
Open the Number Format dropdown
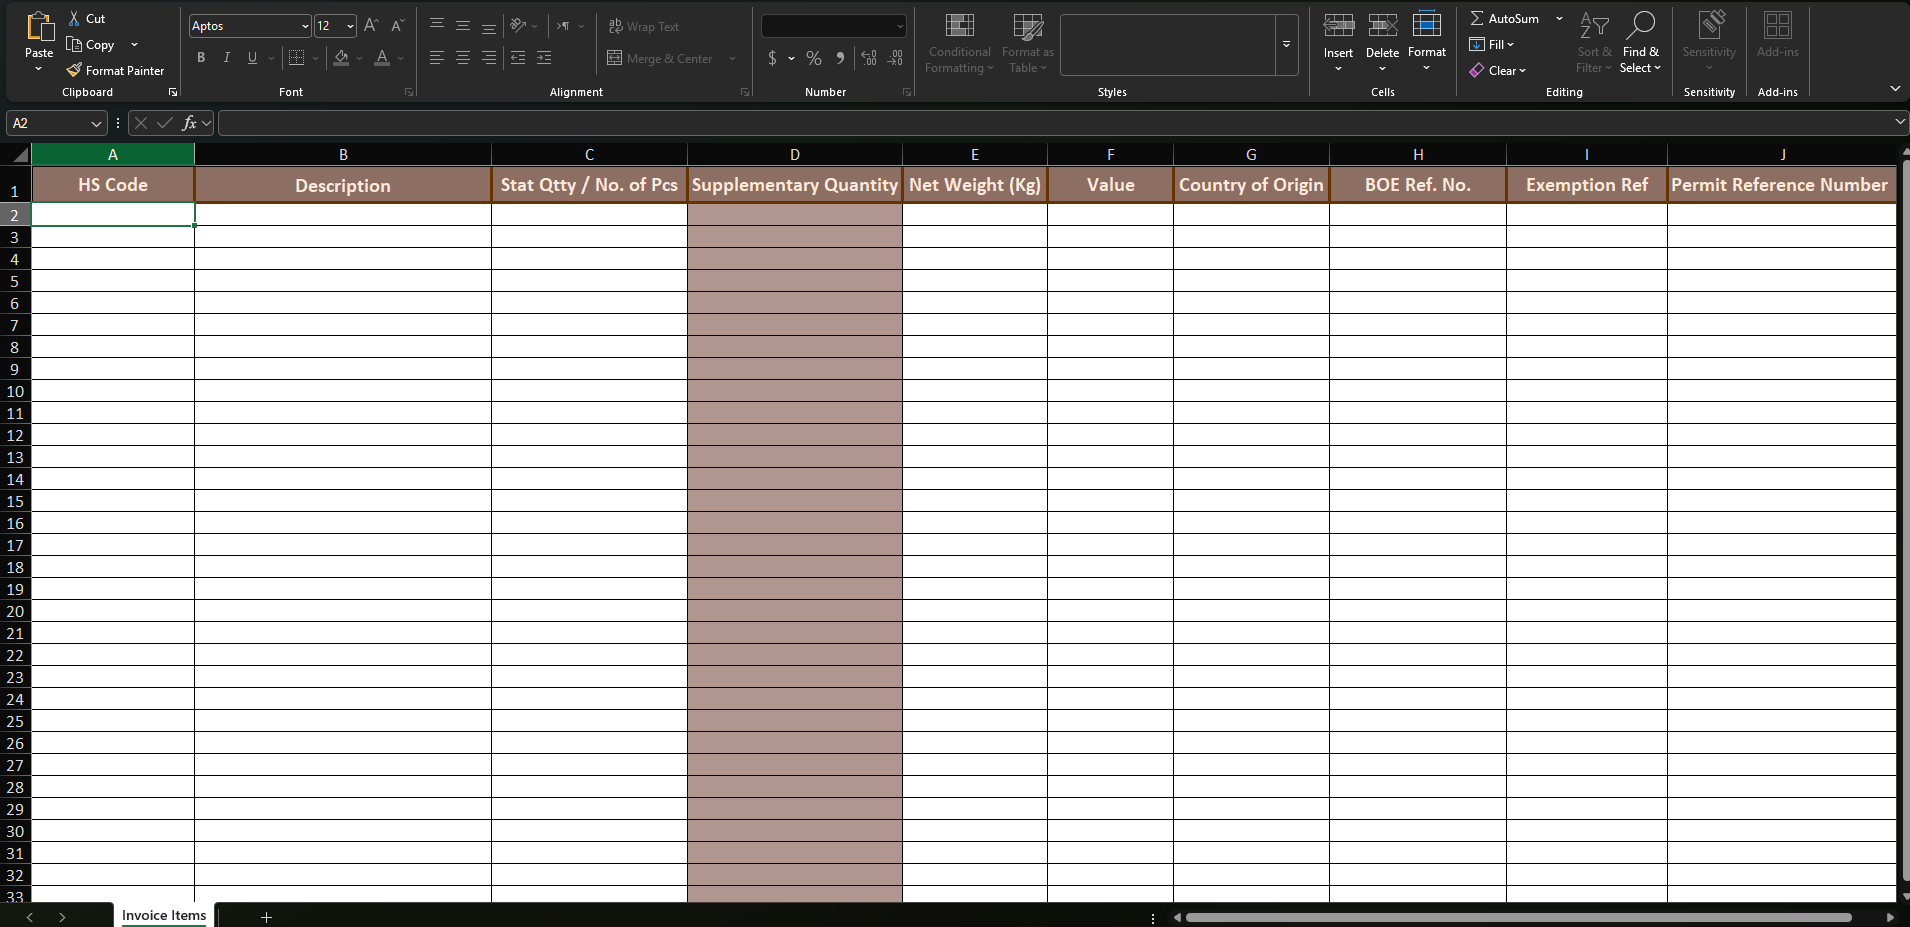click(x=899, y=26)
